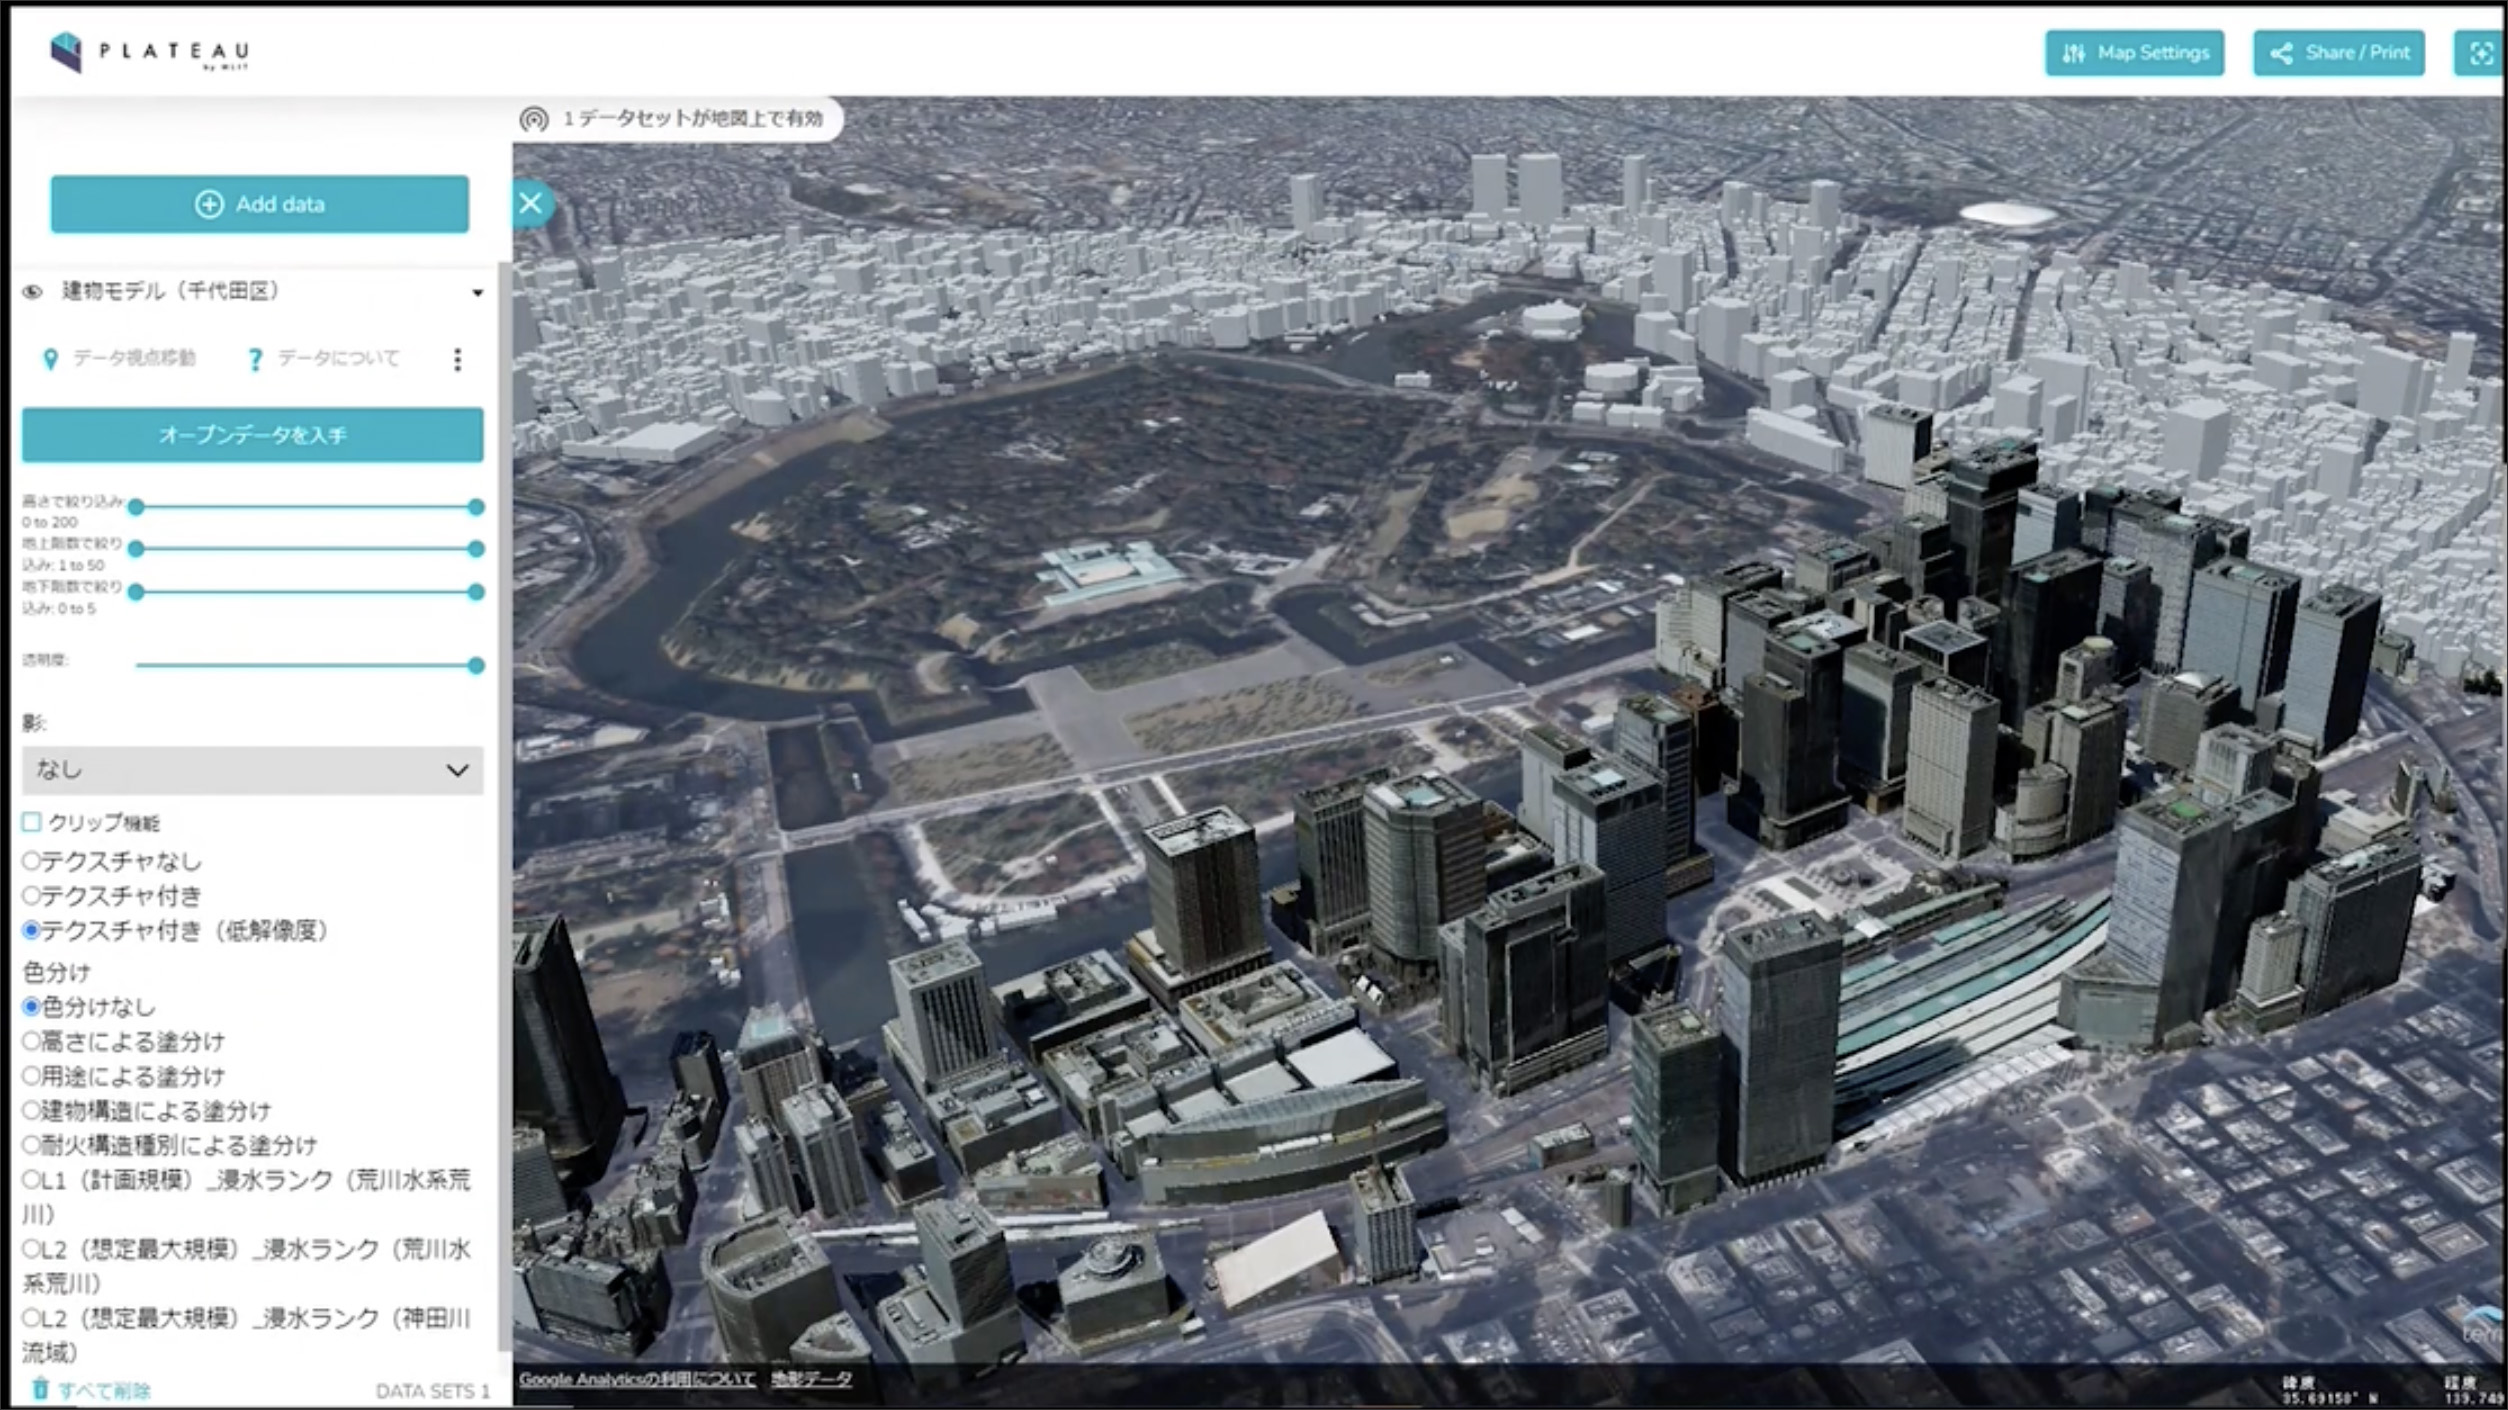Click データ視点移動 label
The width and height of the screenshot is (2508, 1410).
(134, 358)
